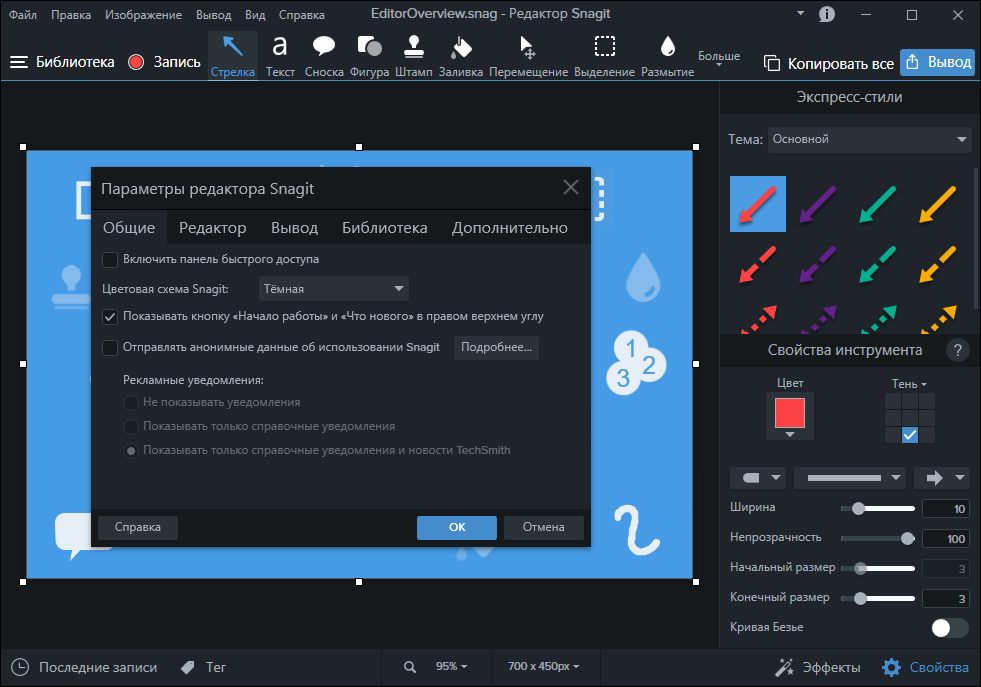
Task: Open the line style dropdown
Action: click(x=851, y=478)
